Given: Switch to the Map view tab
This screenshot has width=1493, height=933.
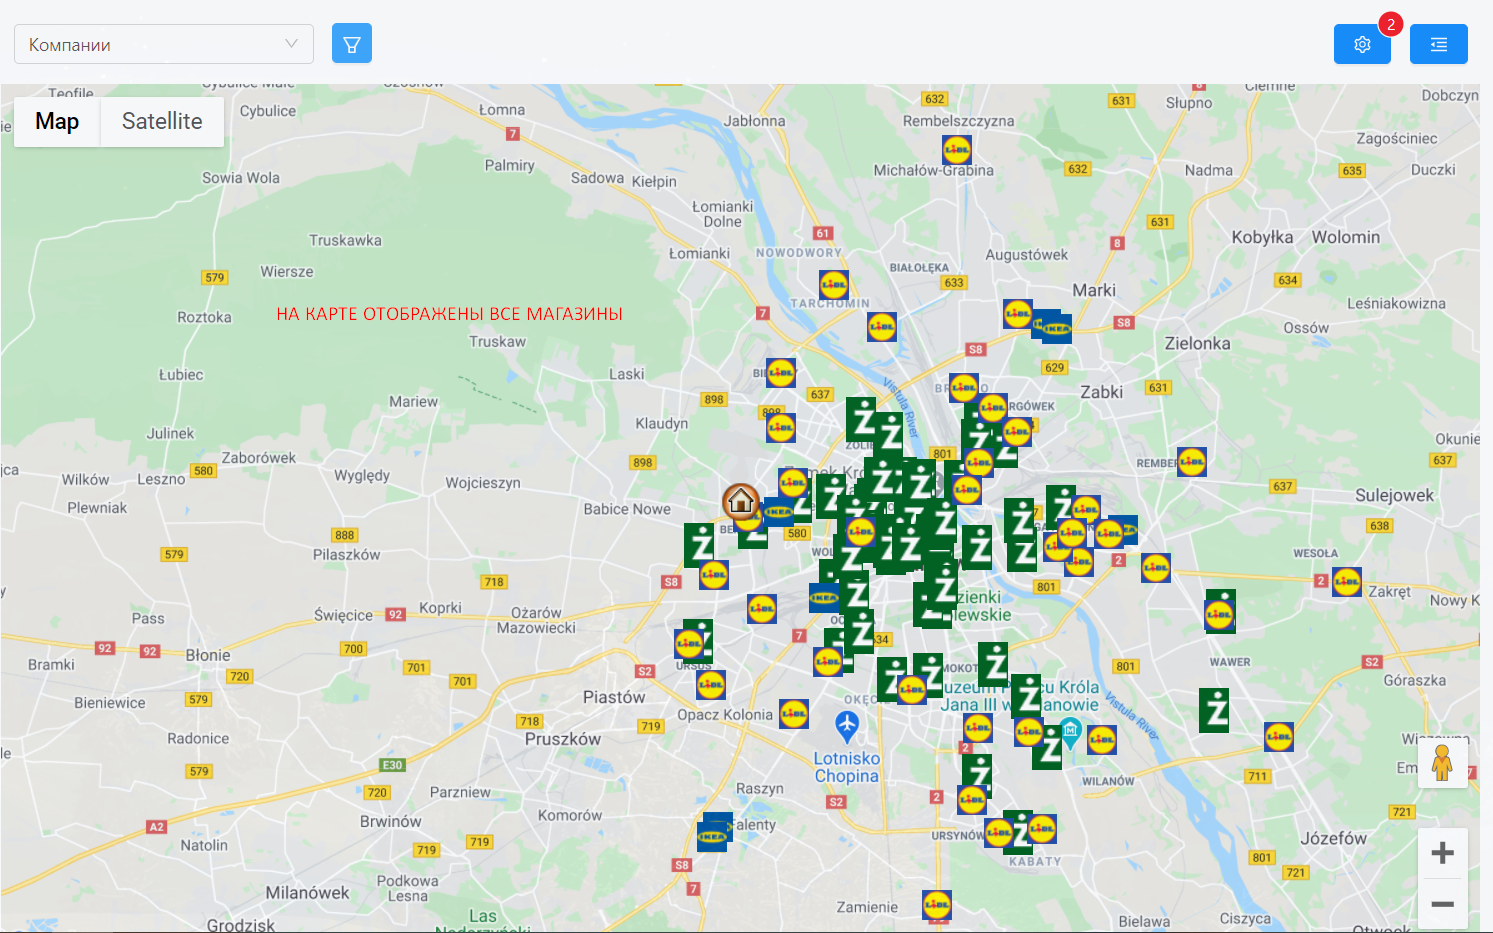Looking at the screenshot, I should click(x=57, y=121).
